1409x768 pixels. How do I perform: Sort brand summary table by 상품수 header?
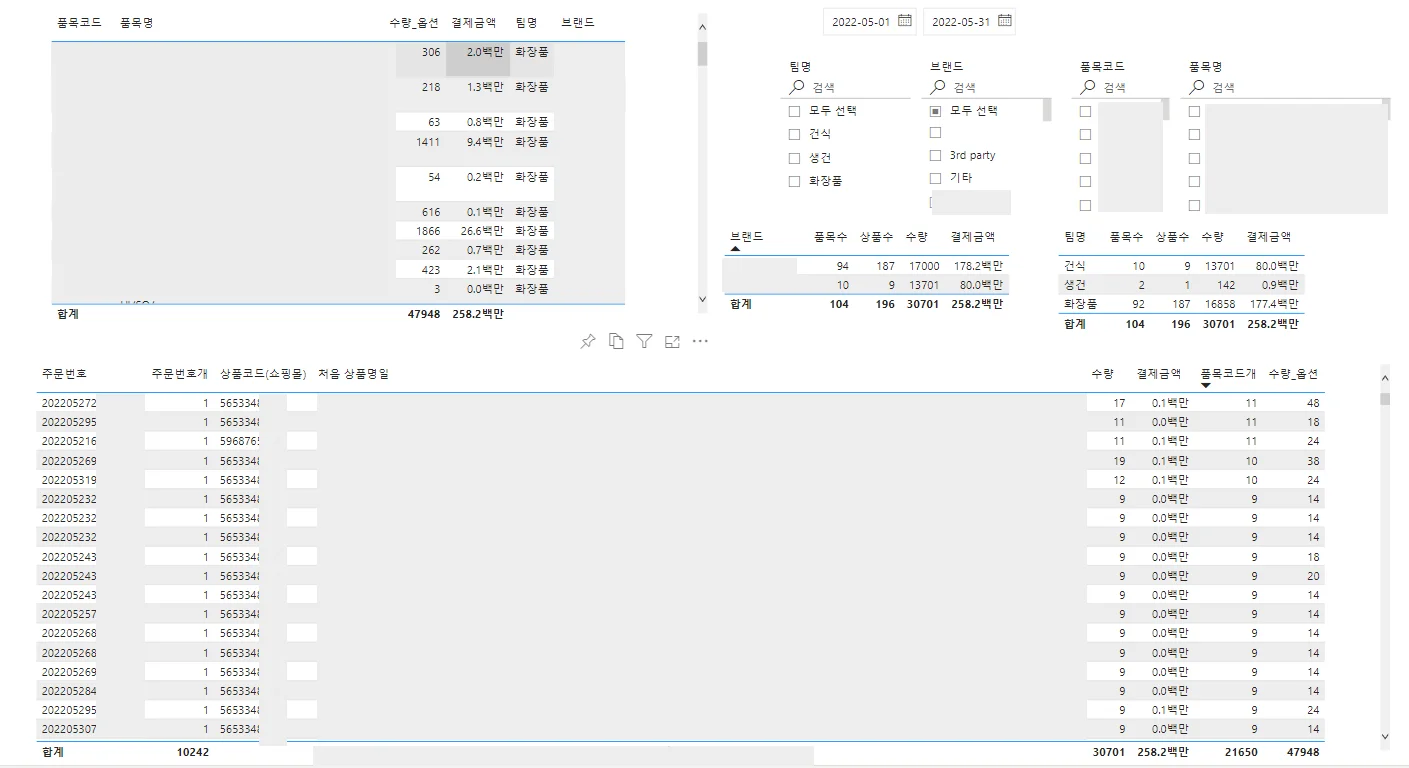(877, 237)
